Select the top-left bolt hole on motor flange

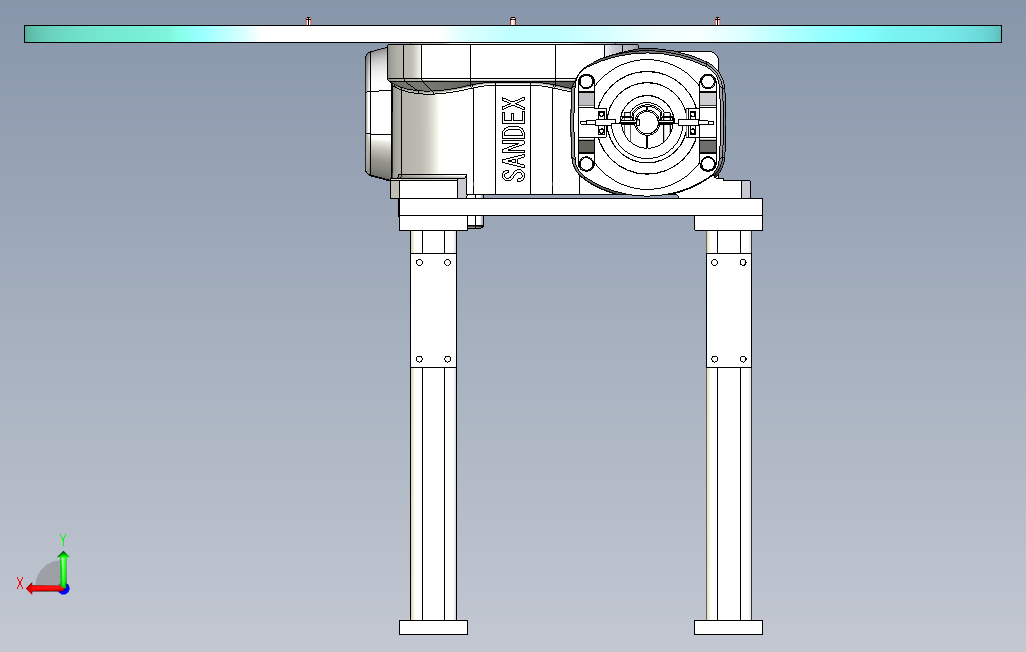(x=586, y=82)
